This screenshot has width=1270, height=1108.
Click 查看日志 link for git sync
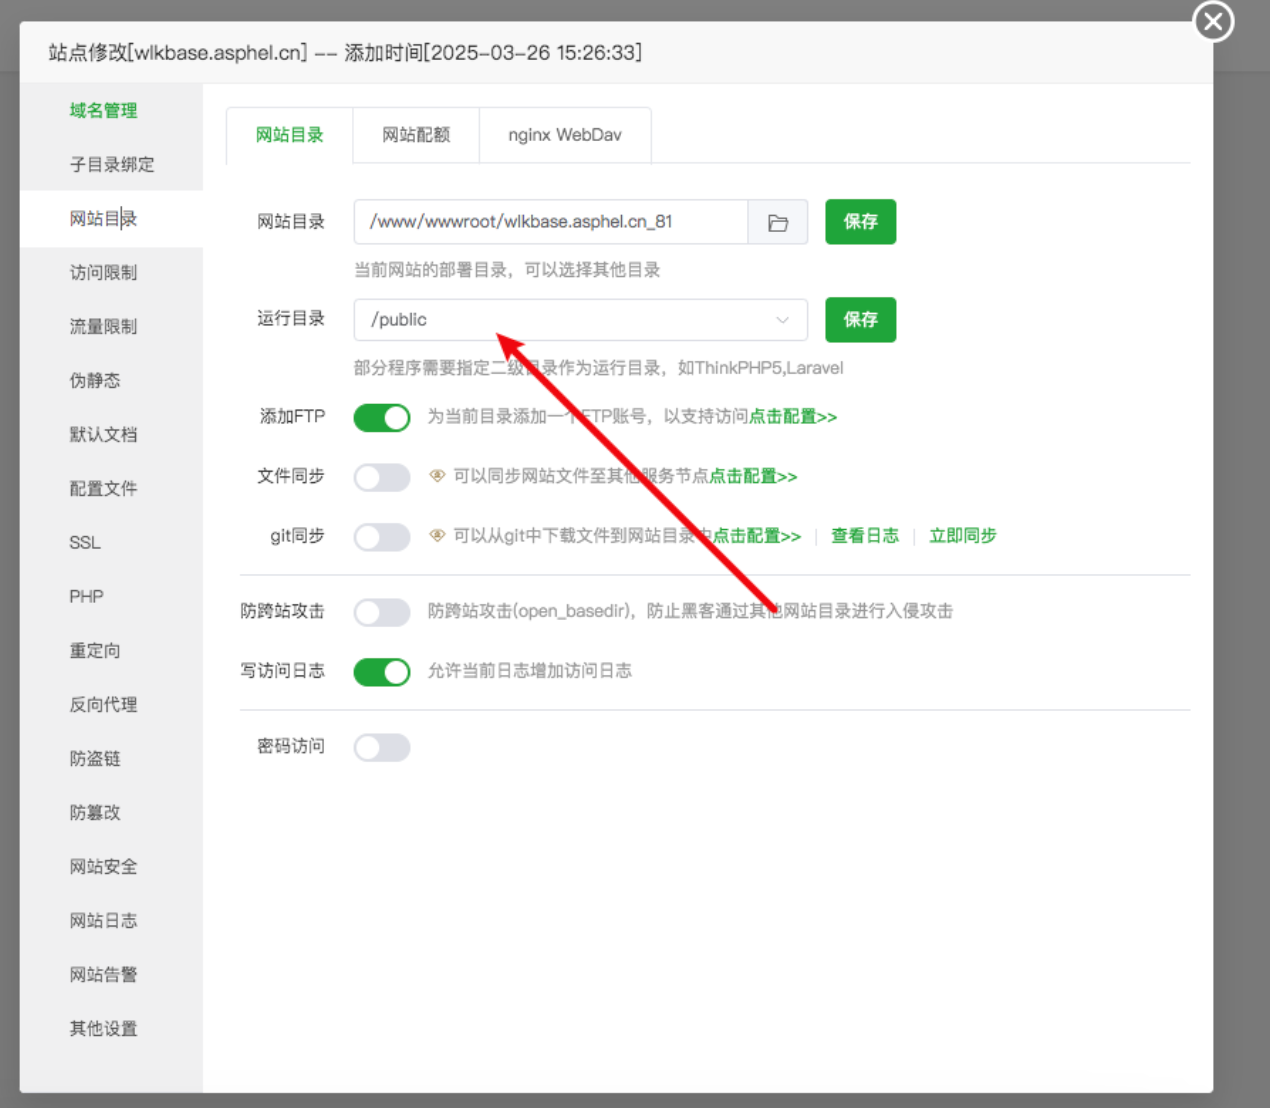point(865,536)
